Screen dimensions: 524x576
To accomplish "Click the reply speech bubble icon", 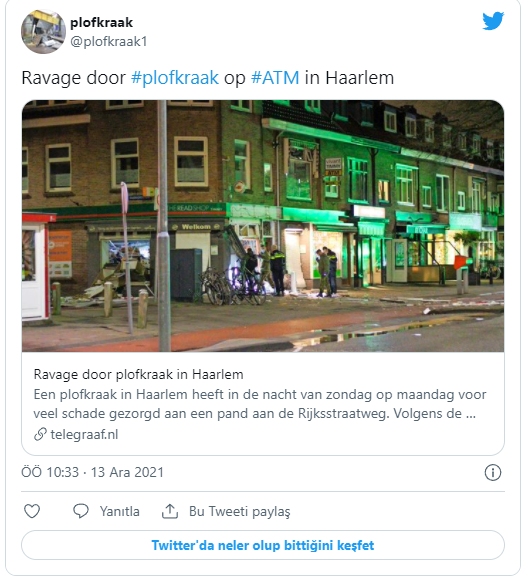I will (x=81, y=511).
